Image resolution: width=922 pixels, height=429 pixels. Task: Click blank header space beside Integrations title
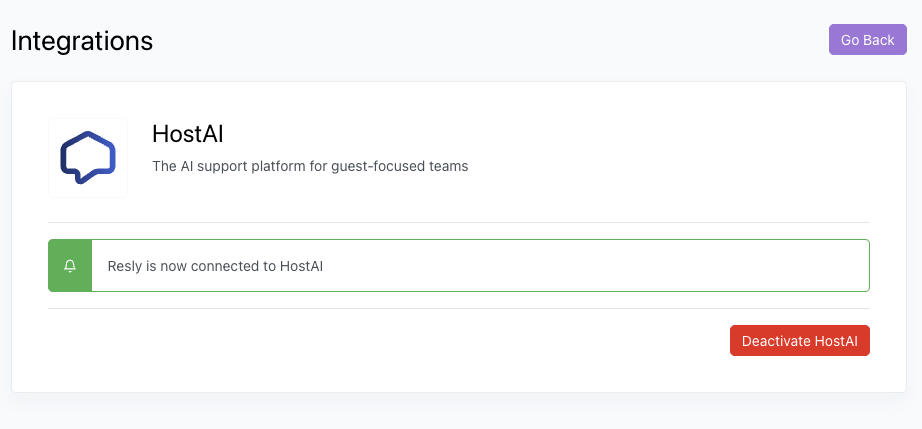click(x=480, y=41)
